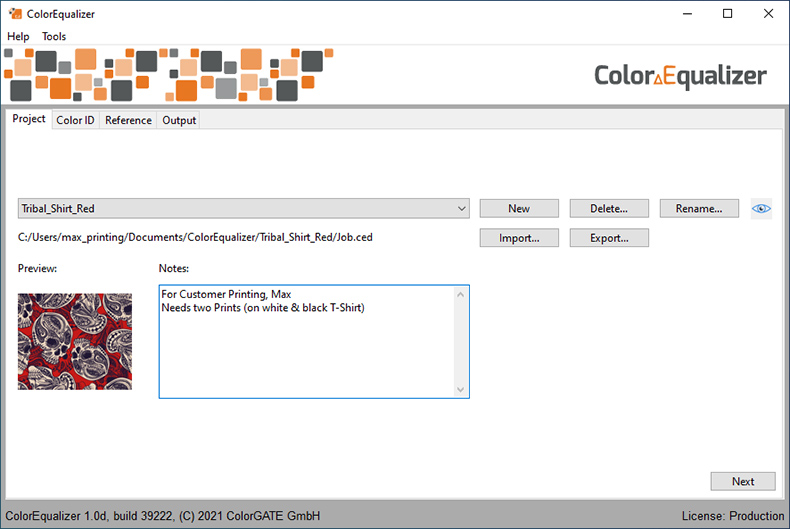This screenshot has width=790, height=529.
Task: Click inside the Notes text box
Action: pyautogui.click(x=314, y=342)
